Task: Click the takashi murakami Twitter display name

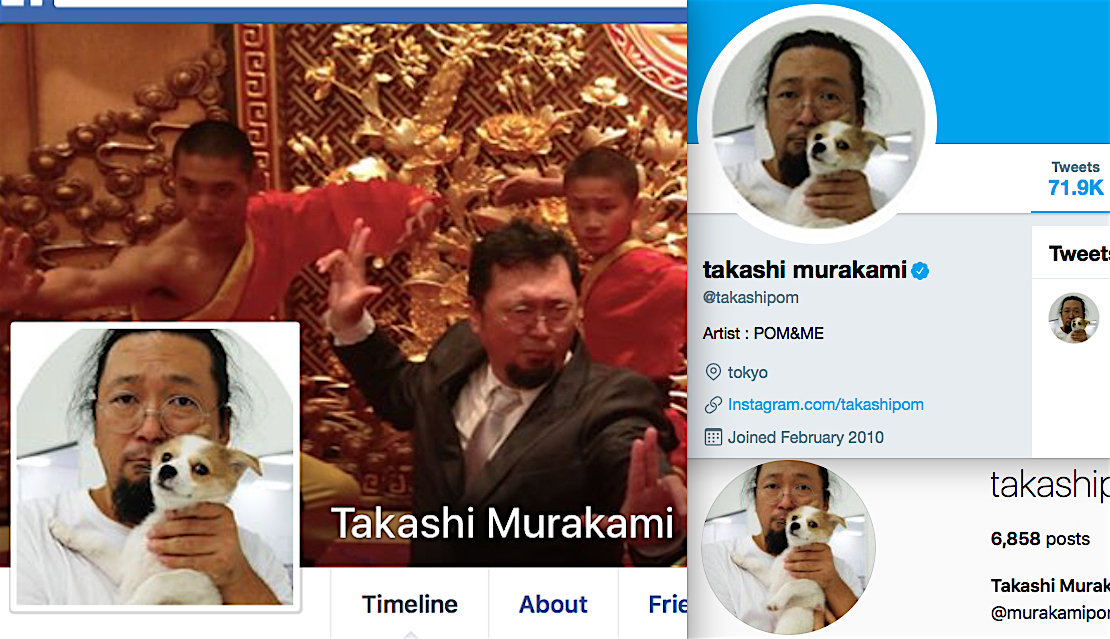Action: [805, 270]
